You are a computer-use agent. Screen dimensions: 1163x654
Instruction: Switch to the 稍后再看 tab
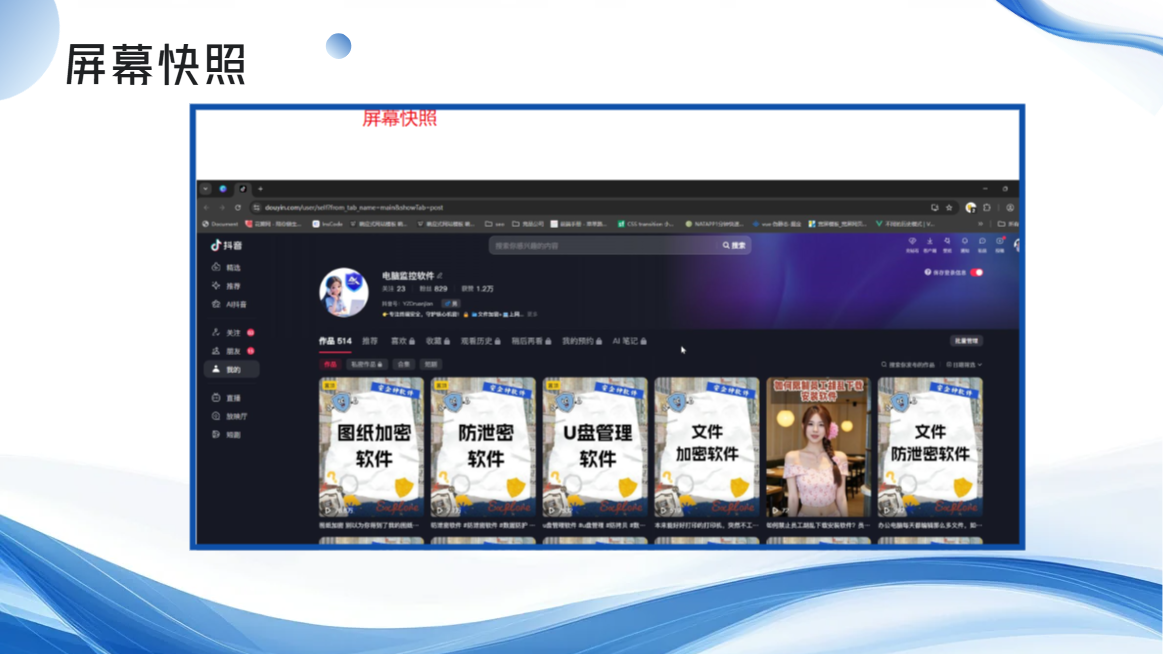click(531, 341)
